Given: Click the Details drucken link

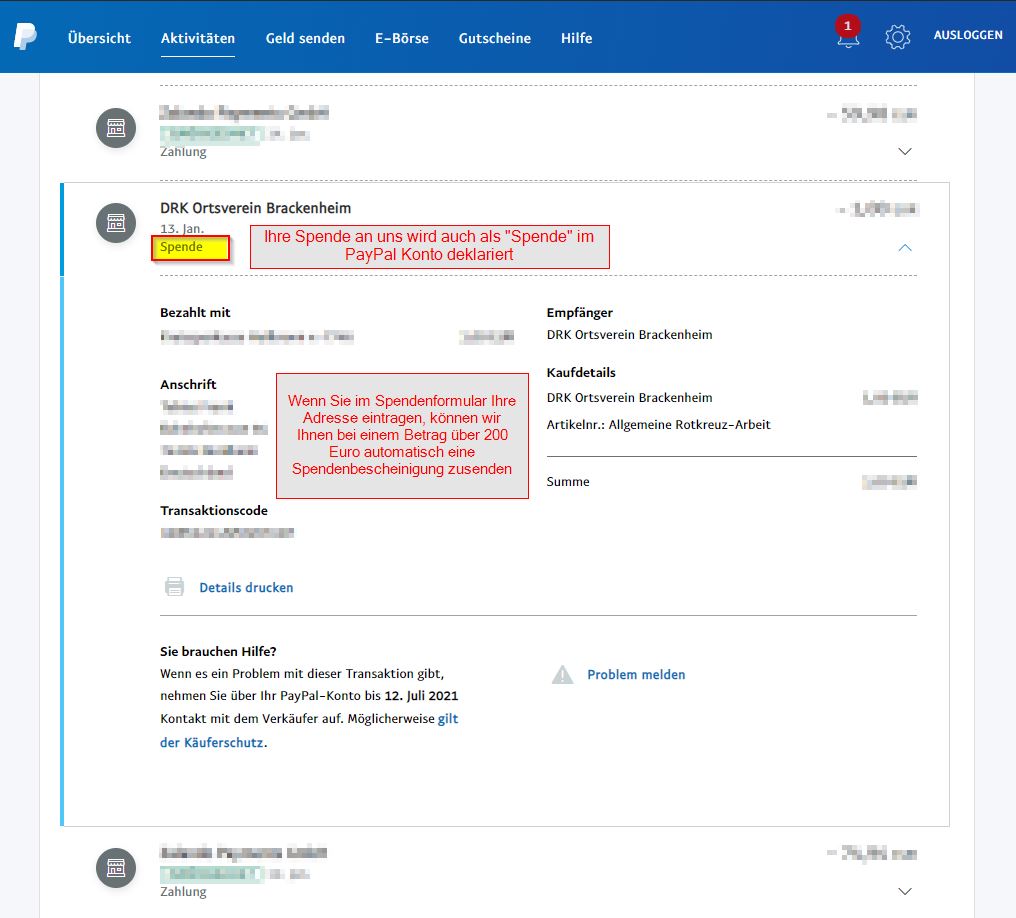Looking at the screenshot, I should (x=246, y=588).
